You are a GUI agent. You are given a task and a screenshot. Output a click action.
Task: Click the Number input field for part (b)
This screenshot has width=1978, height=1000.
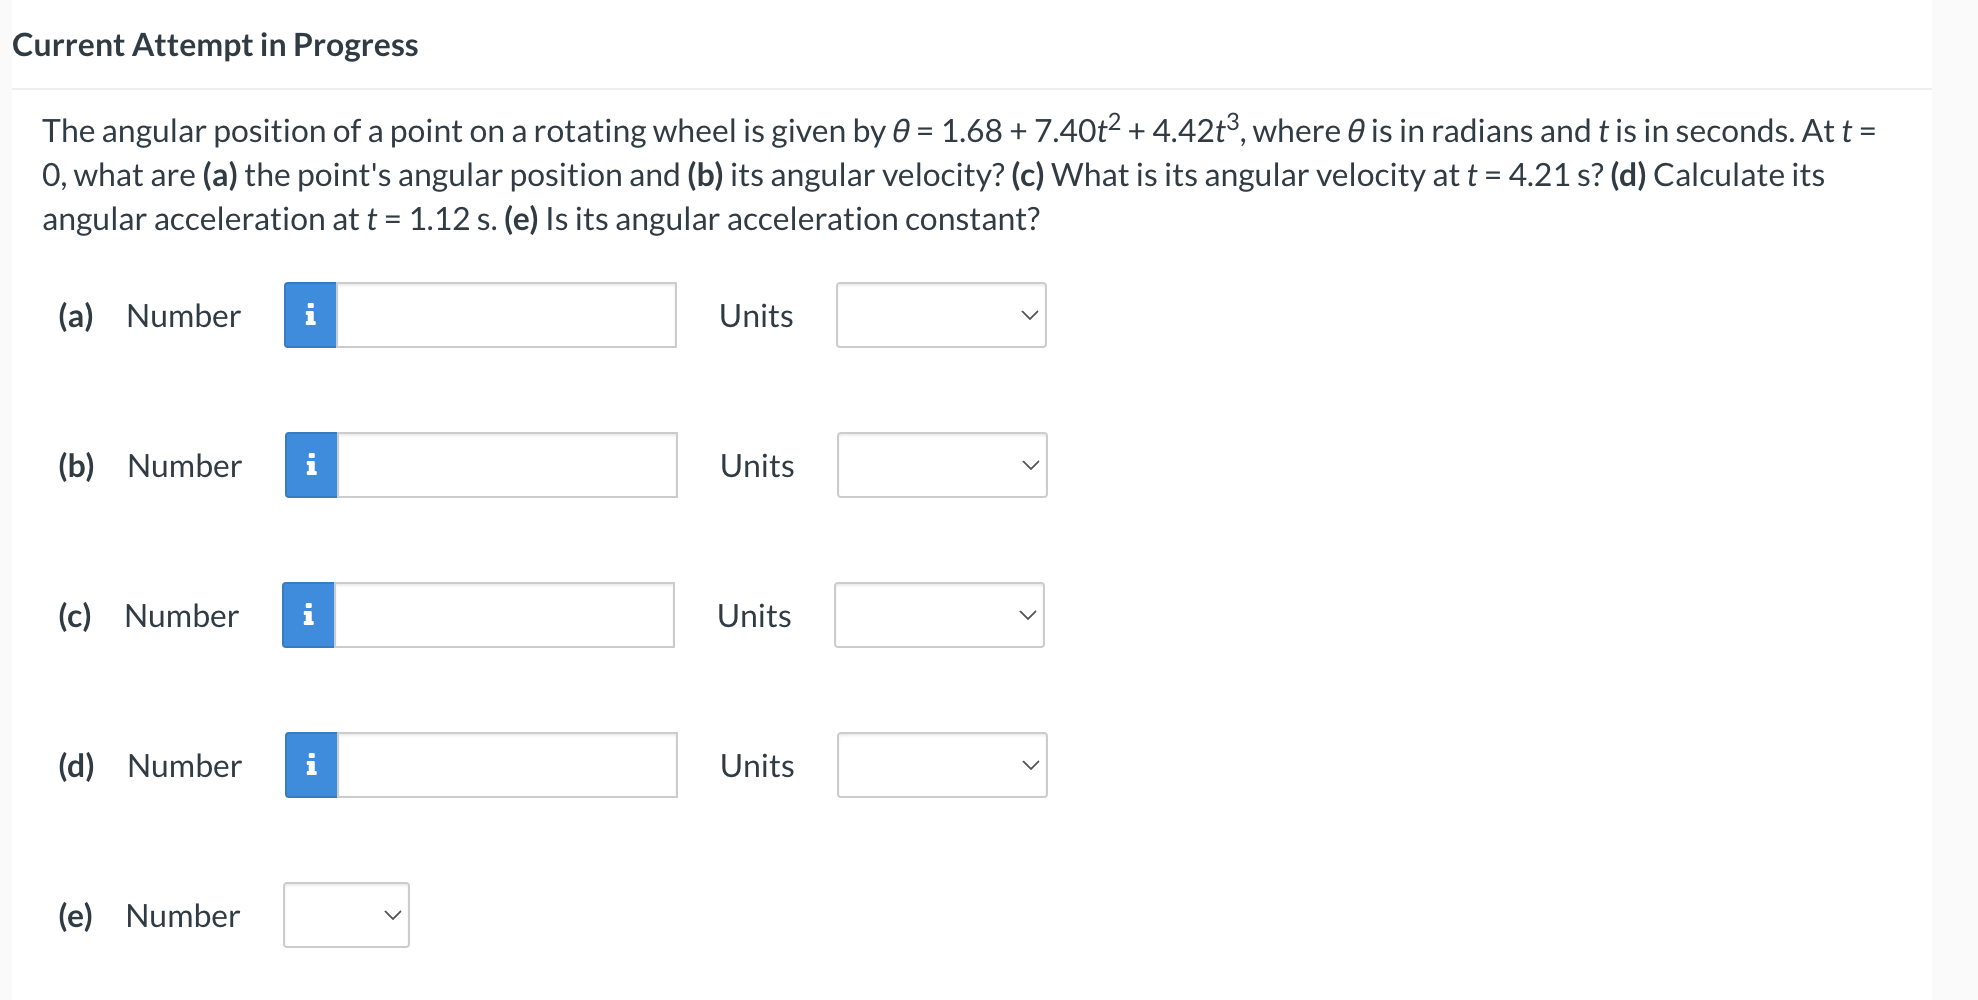tap(505, 465)
